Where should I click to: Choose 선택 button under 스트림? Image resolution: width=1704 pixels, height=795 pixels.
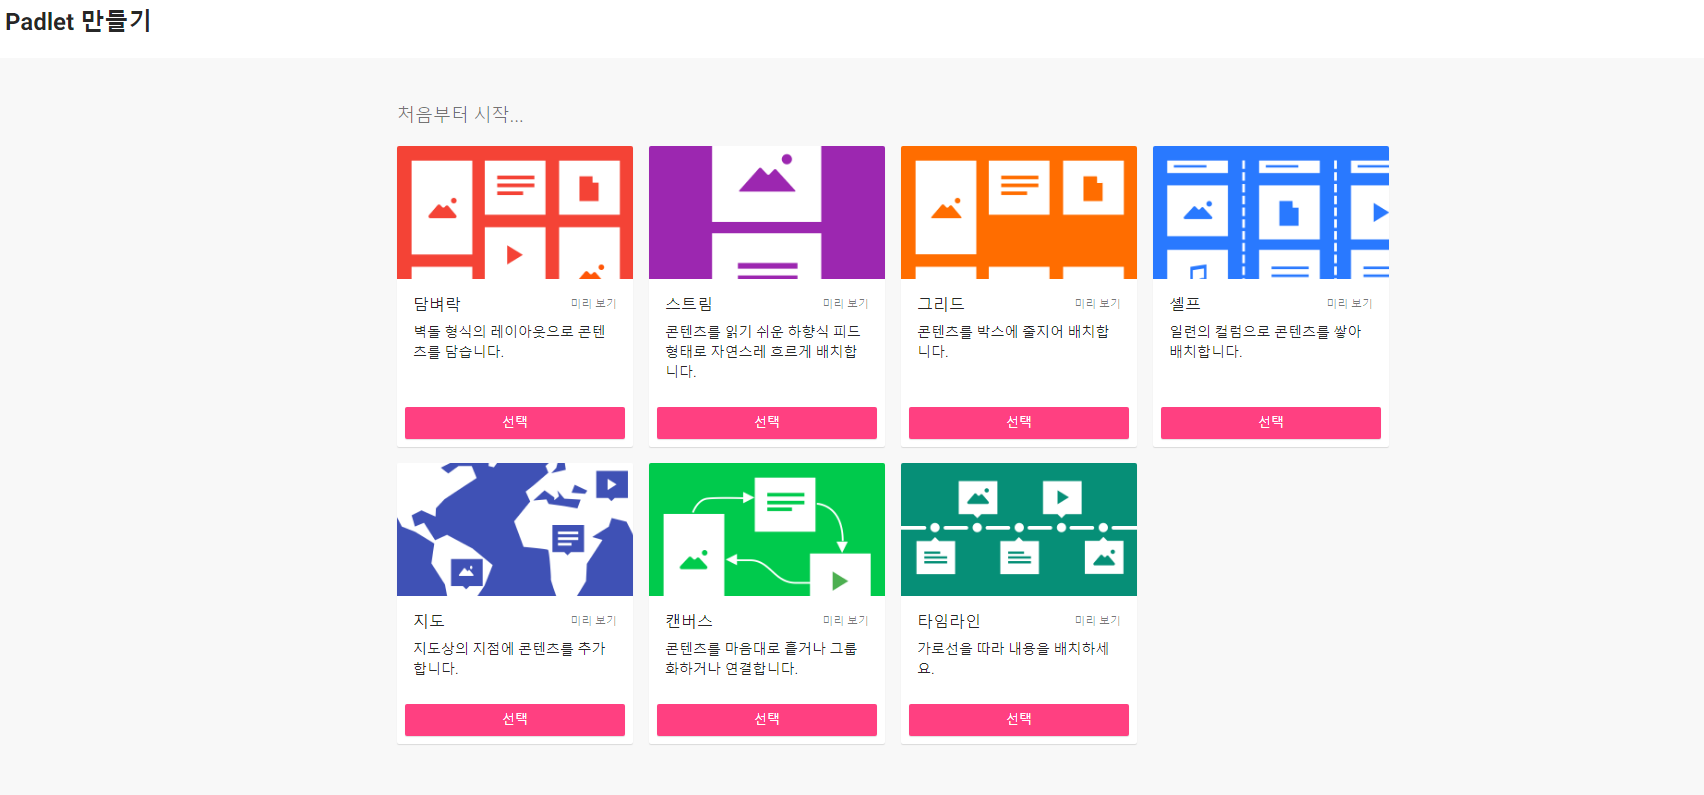pos(767,422)
